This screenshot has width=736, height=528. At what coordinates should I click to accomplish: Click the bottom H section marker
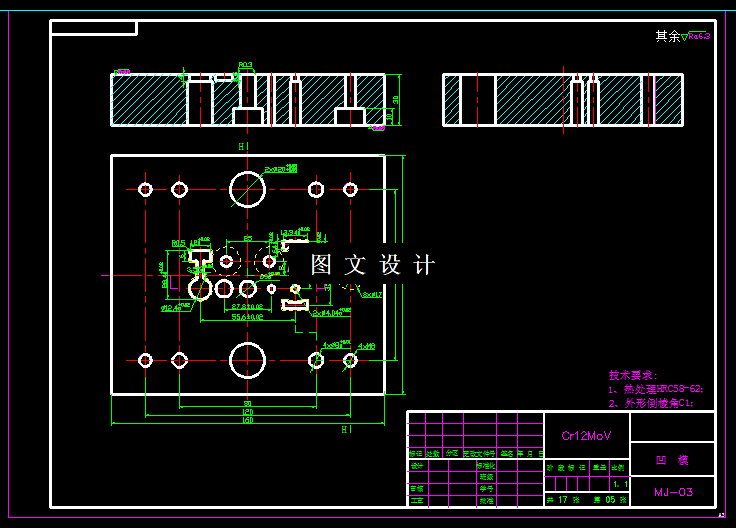[x=344, y=429]
